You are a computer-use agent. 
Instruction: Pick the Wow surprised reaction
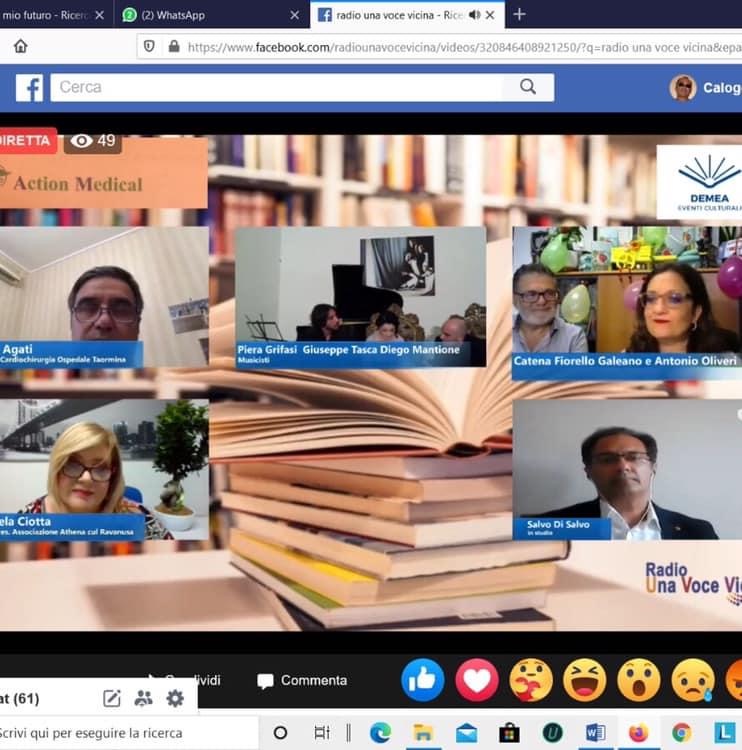[638, 680]
